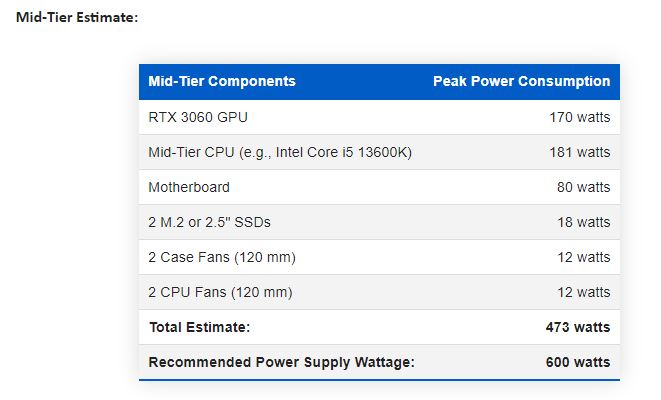The width and height of the screenshot is (661, 400).
Task: Click the 'Mid-Tier Estimate:' heading
Action: tap(77, 19)
